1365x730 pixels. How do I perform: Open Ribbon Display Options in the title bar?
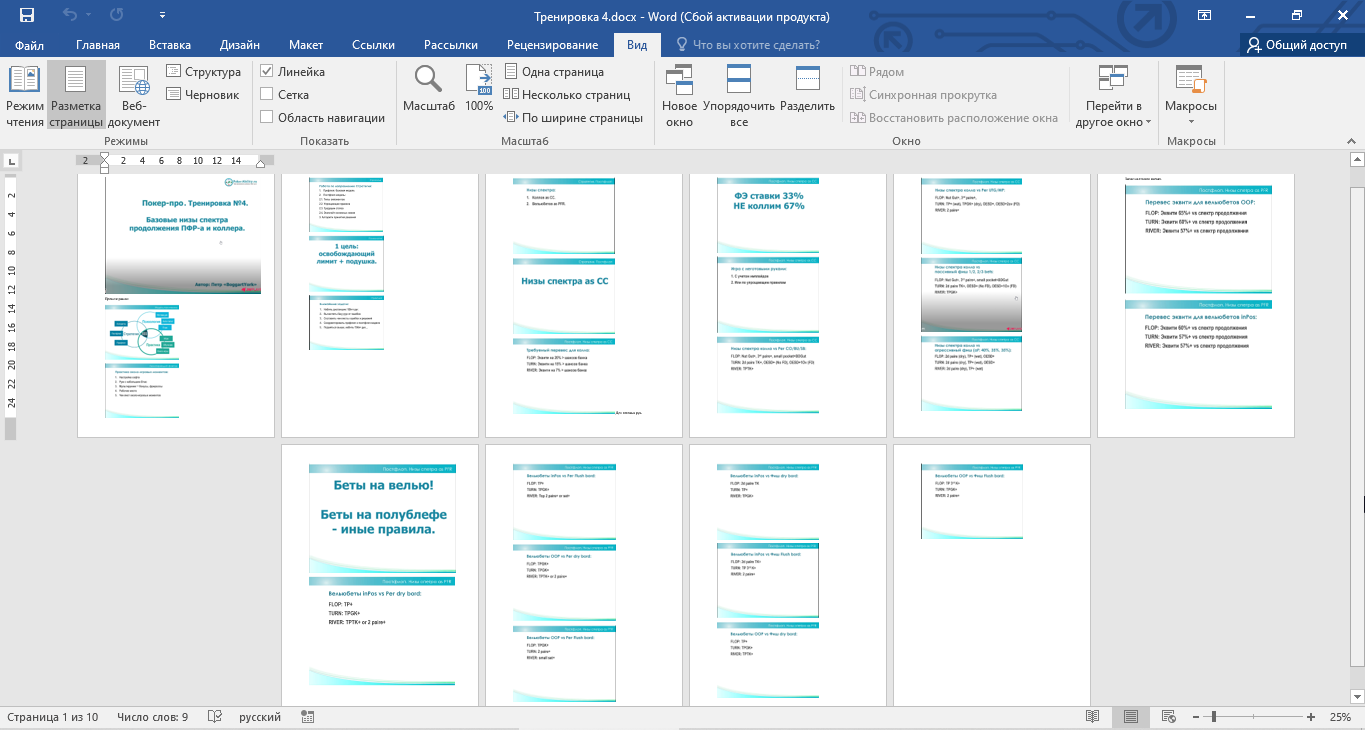pos(1204,15)
